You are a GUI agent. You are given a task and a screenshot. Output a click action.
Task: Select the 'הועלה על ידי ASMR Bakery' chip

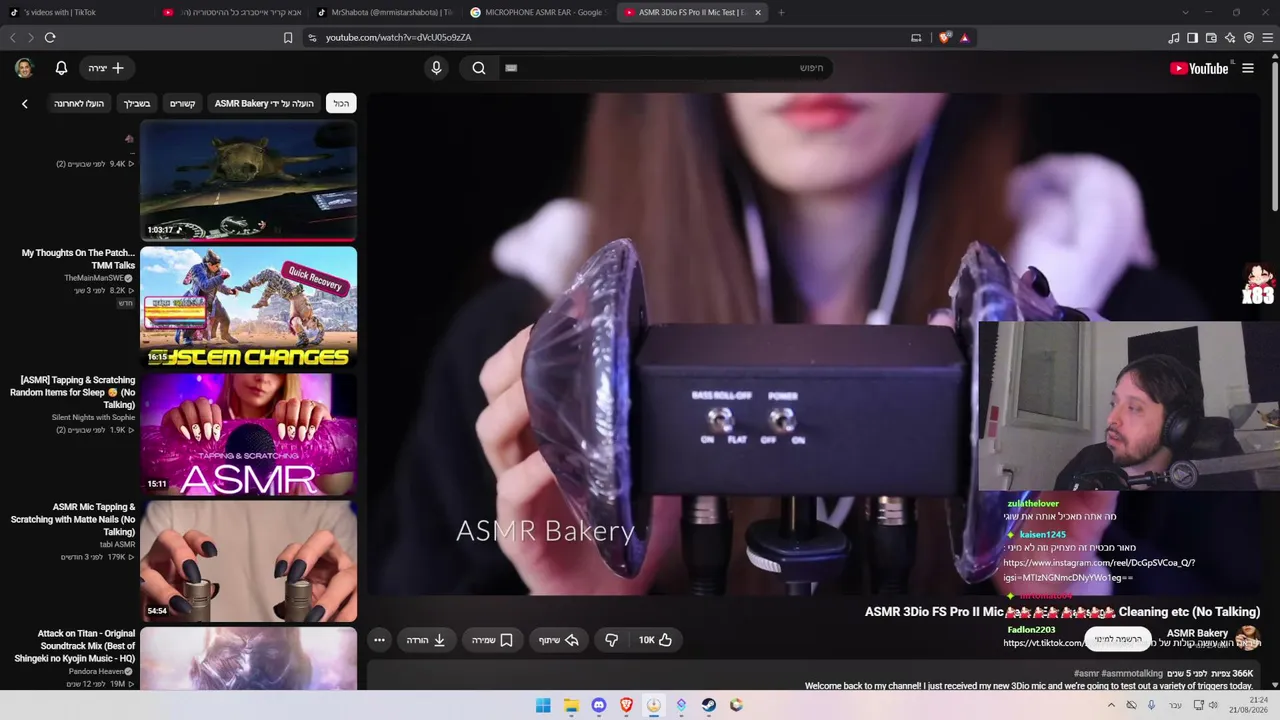pyautogui.click(x=264, y=103)
